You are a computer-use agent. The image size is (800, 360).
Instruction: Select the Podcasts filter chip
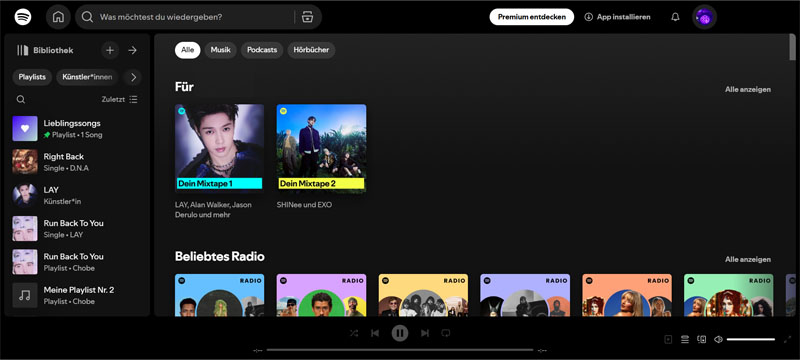tap(262, 50)
